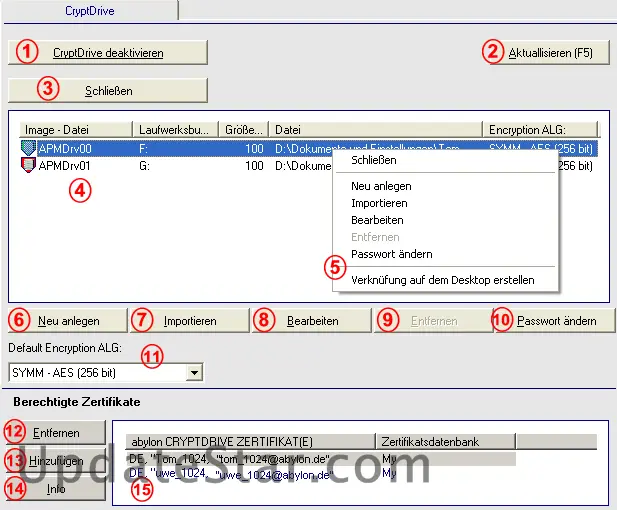The width and height of the screenshot is (617, 510).
Task: Select certificate tom_1024@abylon.de row
Action: (x=320, y=459)
